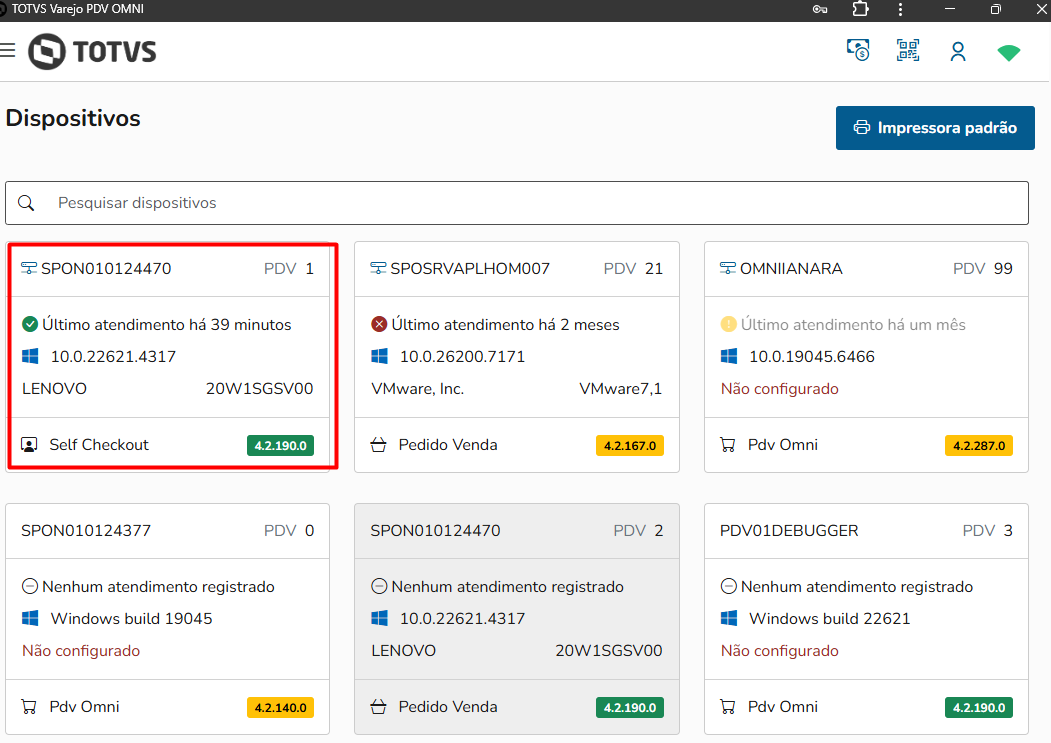The image size is (1051, 743).
Task: Click no-service status icon on PDV01DEBUGGER card
Action: click(x=728, y=587)
